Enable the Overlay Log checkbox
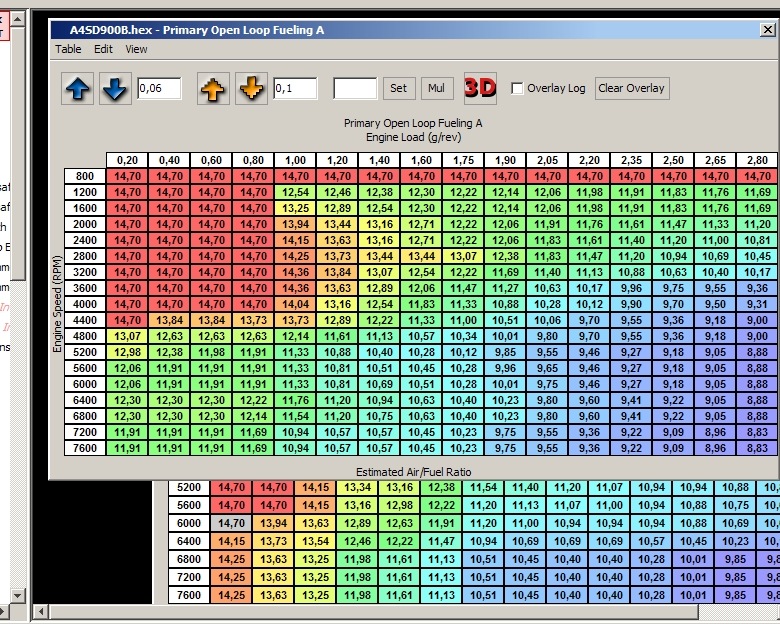Image resolution: width=780 pixels, height=624 pixels. point(517,89)
